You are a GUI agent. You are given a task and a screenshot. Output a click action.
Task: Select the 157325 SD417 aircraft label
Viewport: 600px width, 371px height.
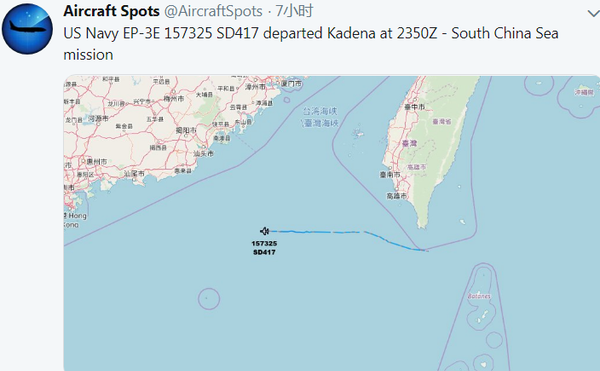(264, 248)
